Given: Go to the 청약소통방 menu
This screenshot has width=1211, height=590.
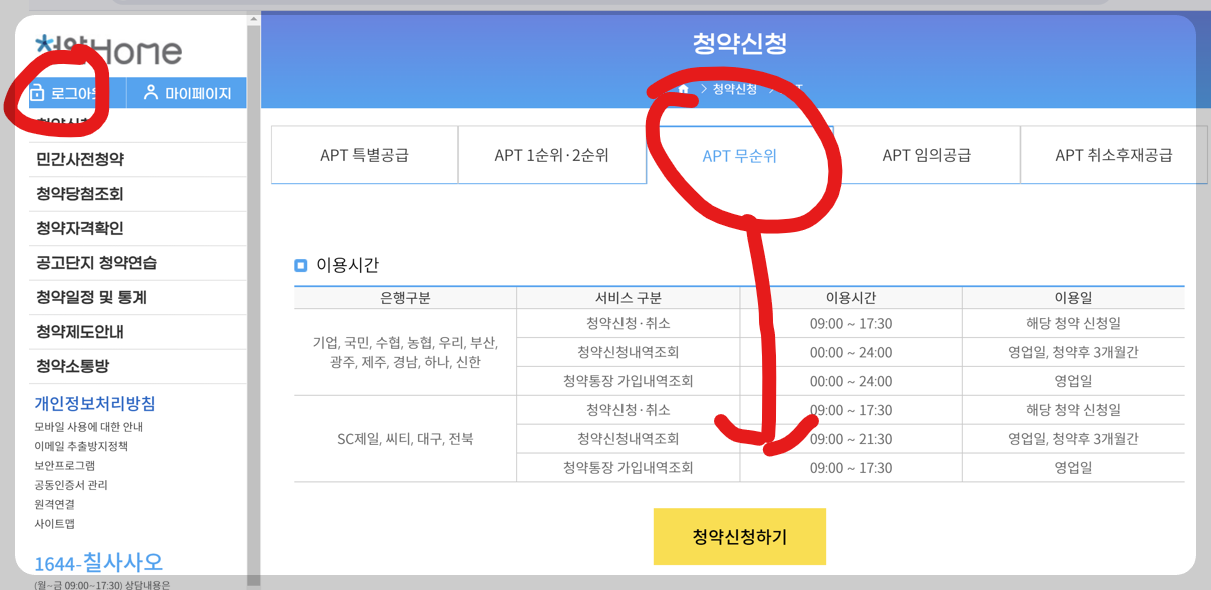Looking at the screenshot, I should tap(73, 366).
